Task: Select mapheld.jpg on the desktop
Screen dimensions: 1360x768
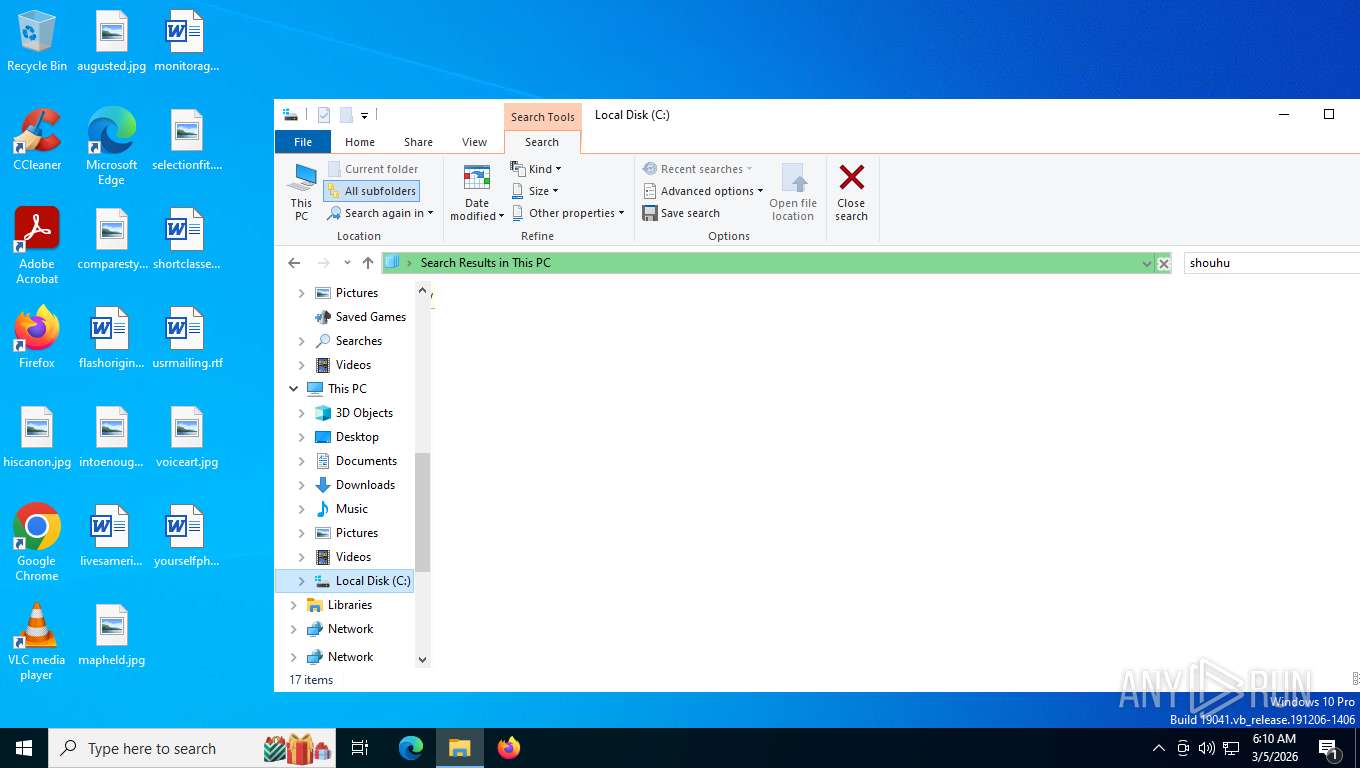Action: click(x=112, y=636)
